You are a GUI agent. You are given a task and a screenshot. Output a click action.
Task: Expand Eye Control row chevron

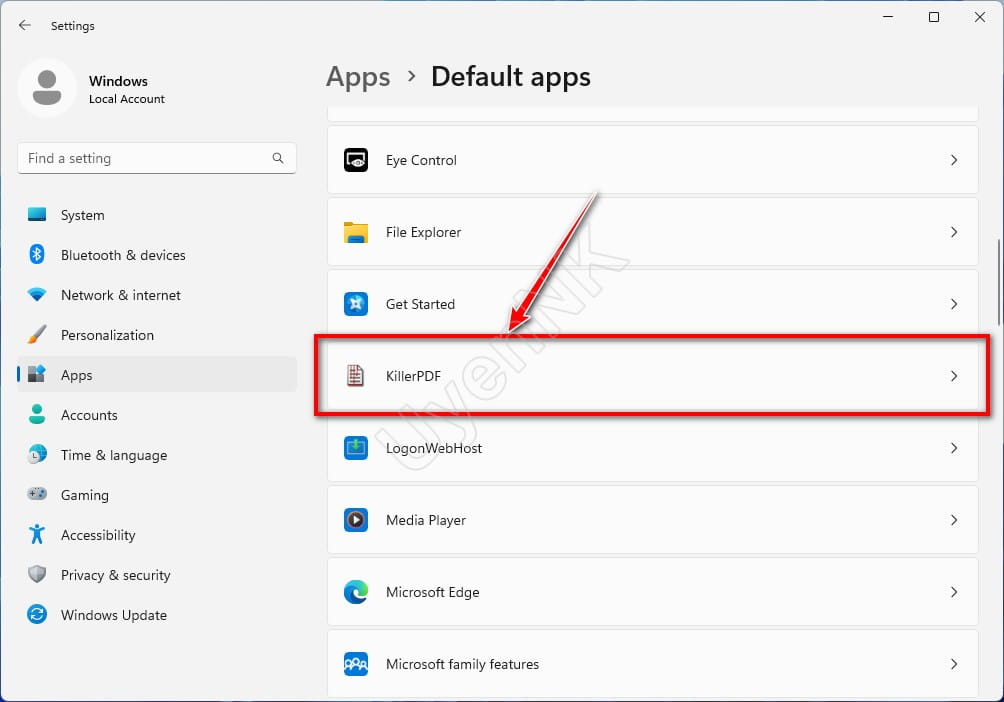pos(954,160)
